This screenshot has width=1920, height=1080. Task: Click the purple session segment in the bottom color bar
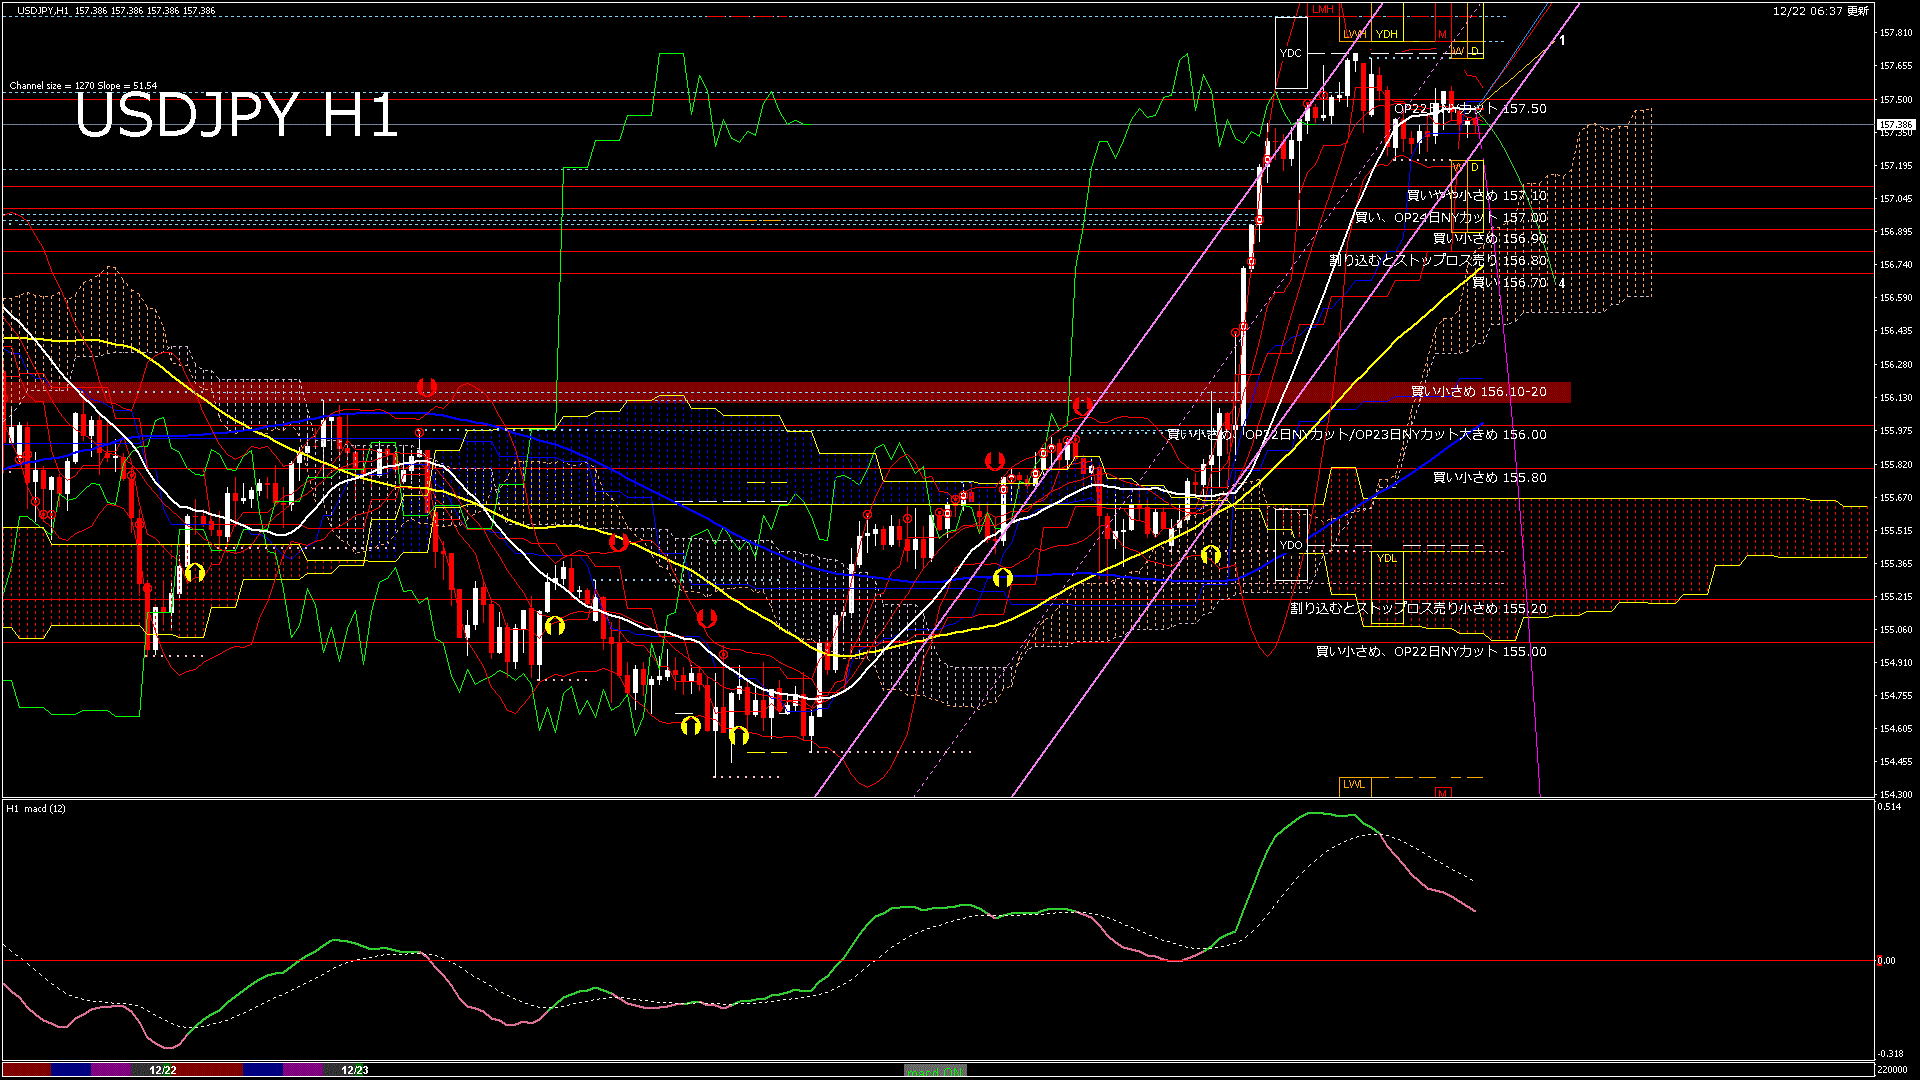pos(108,1069)
